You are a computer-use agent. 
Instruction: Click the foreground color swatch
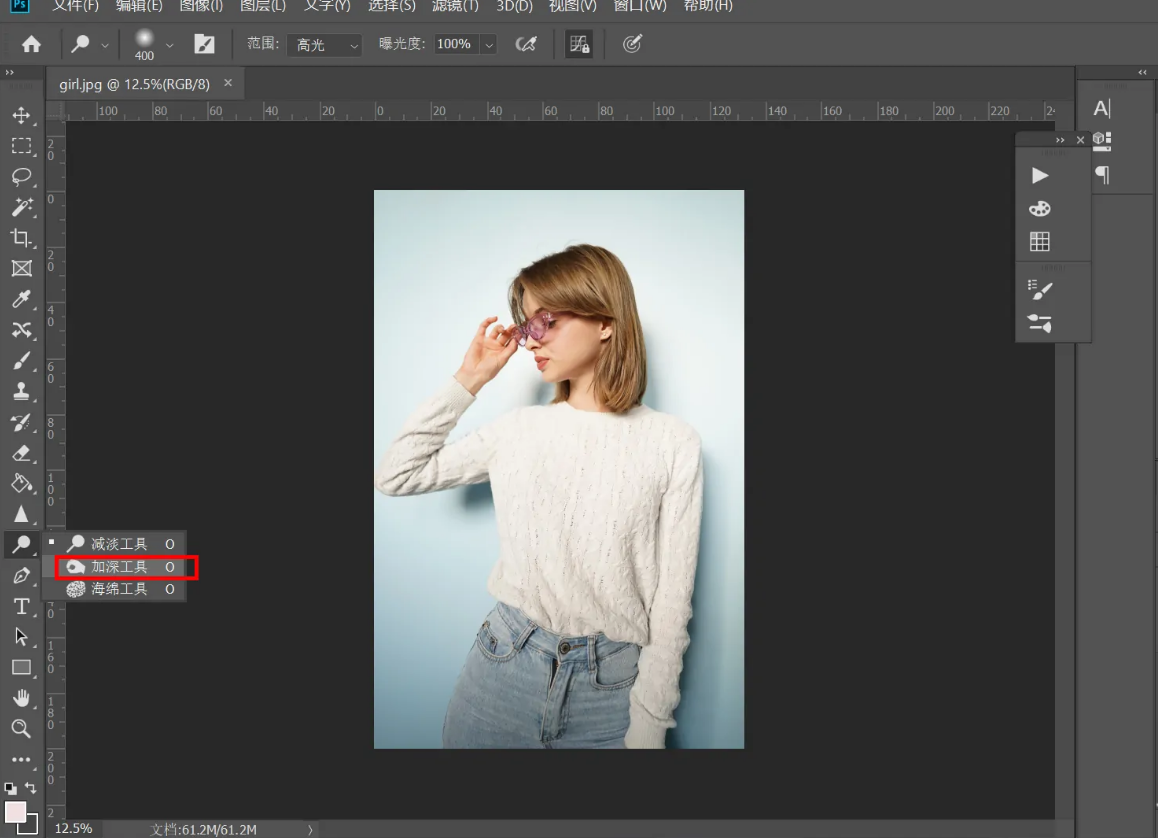click(15, 811)
